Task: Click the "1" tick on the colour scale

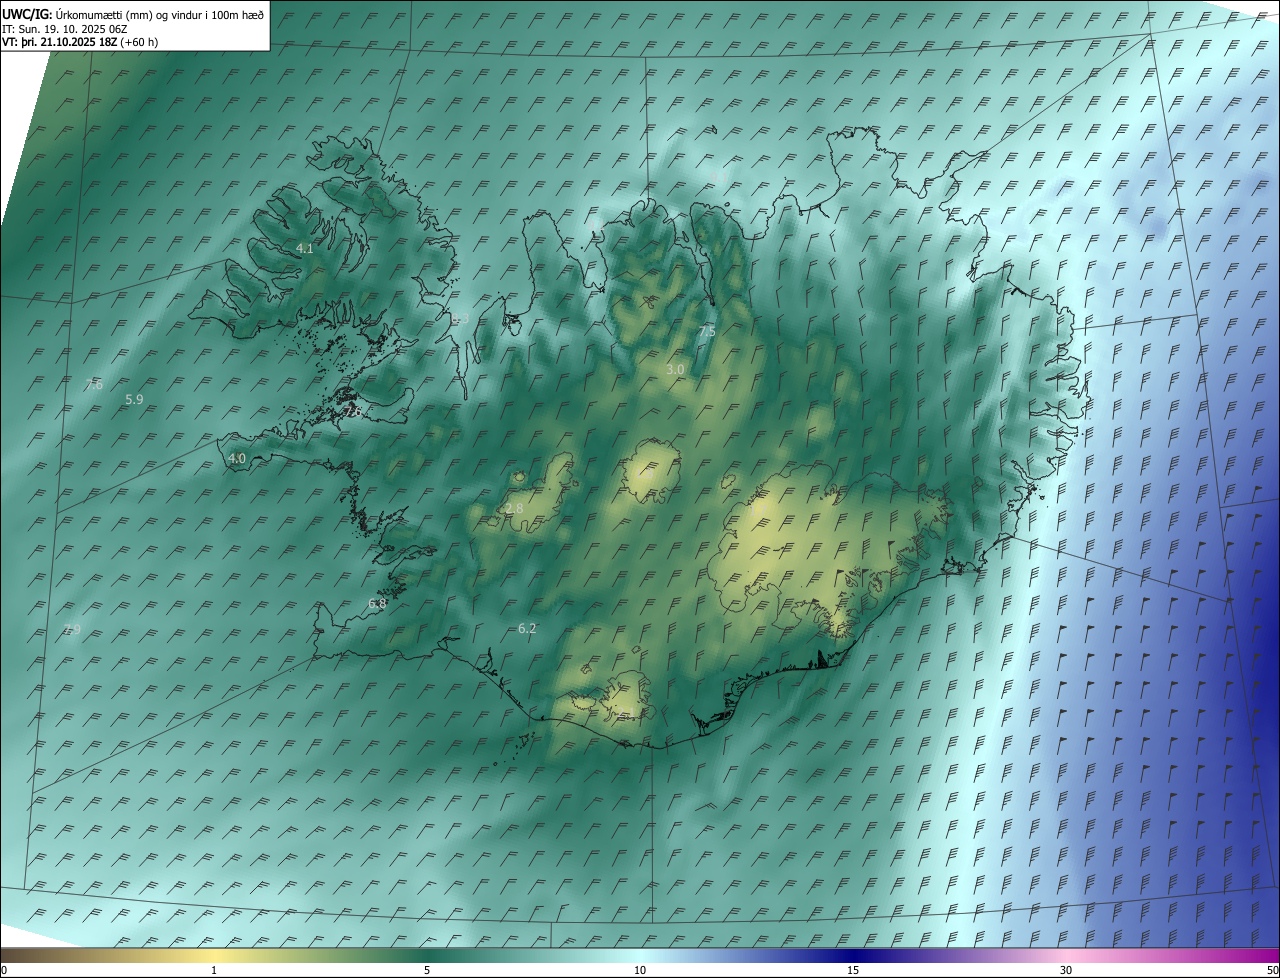Action: tap(214, 970)
